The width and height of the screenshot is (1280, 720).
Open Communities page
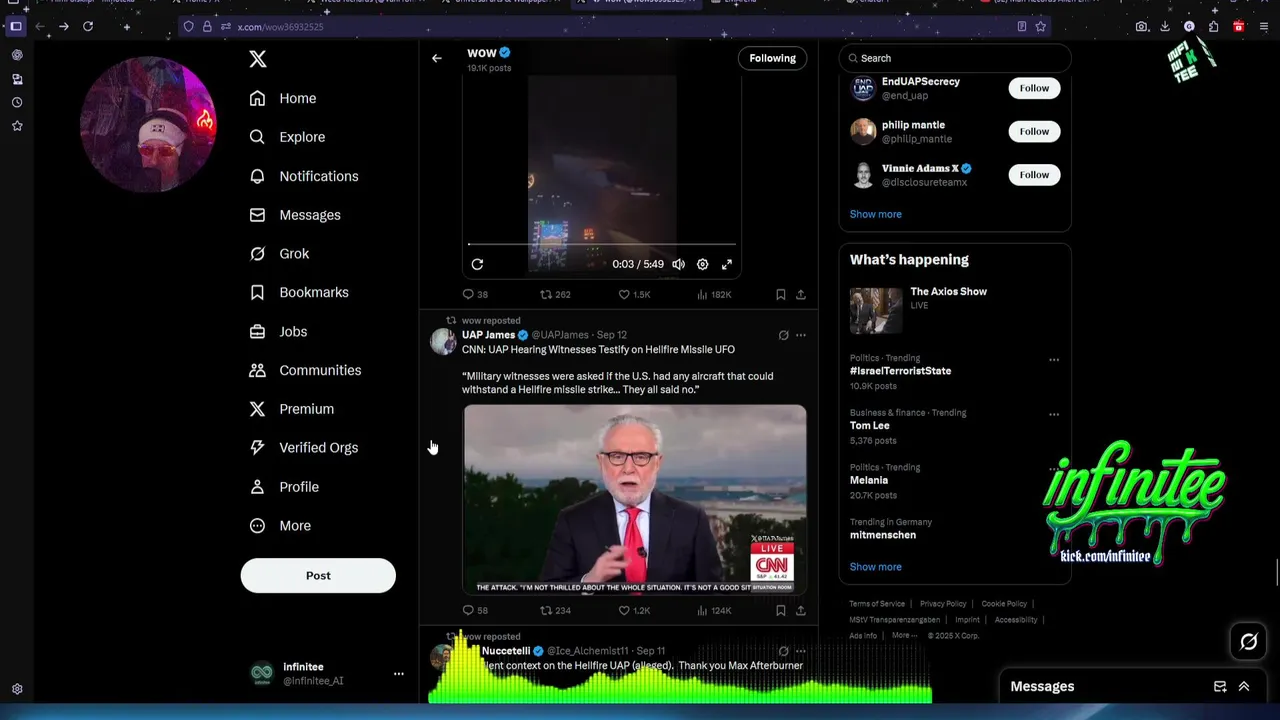305,370
